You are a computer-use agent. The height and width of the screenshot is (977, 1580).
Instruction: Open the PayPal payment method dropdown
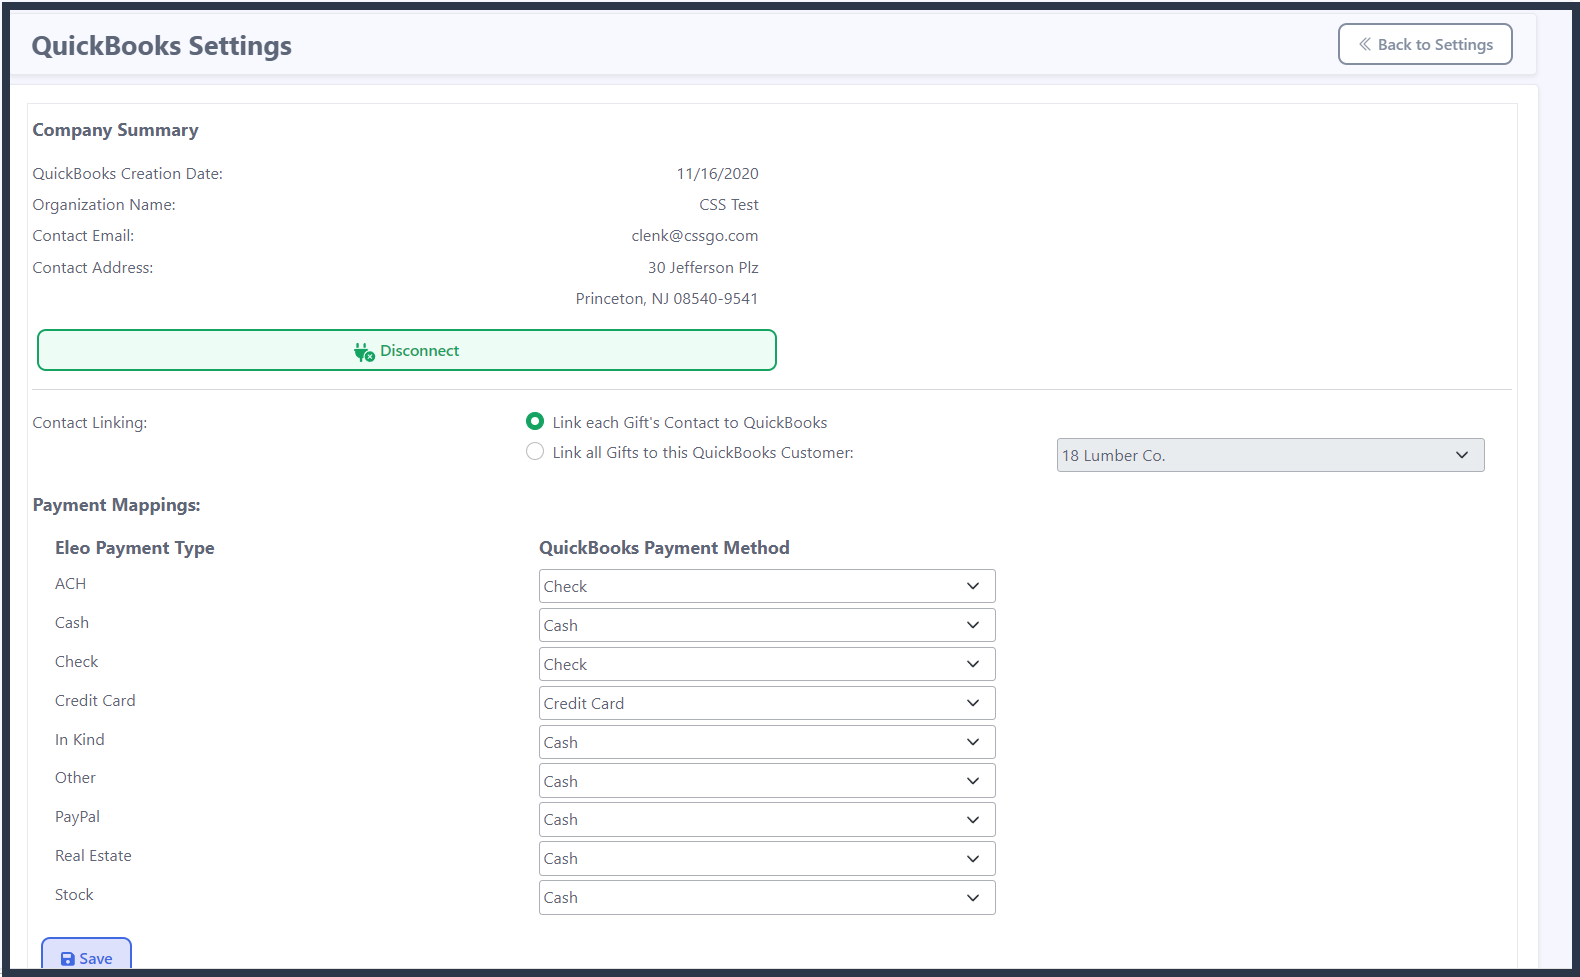(767, 820)
